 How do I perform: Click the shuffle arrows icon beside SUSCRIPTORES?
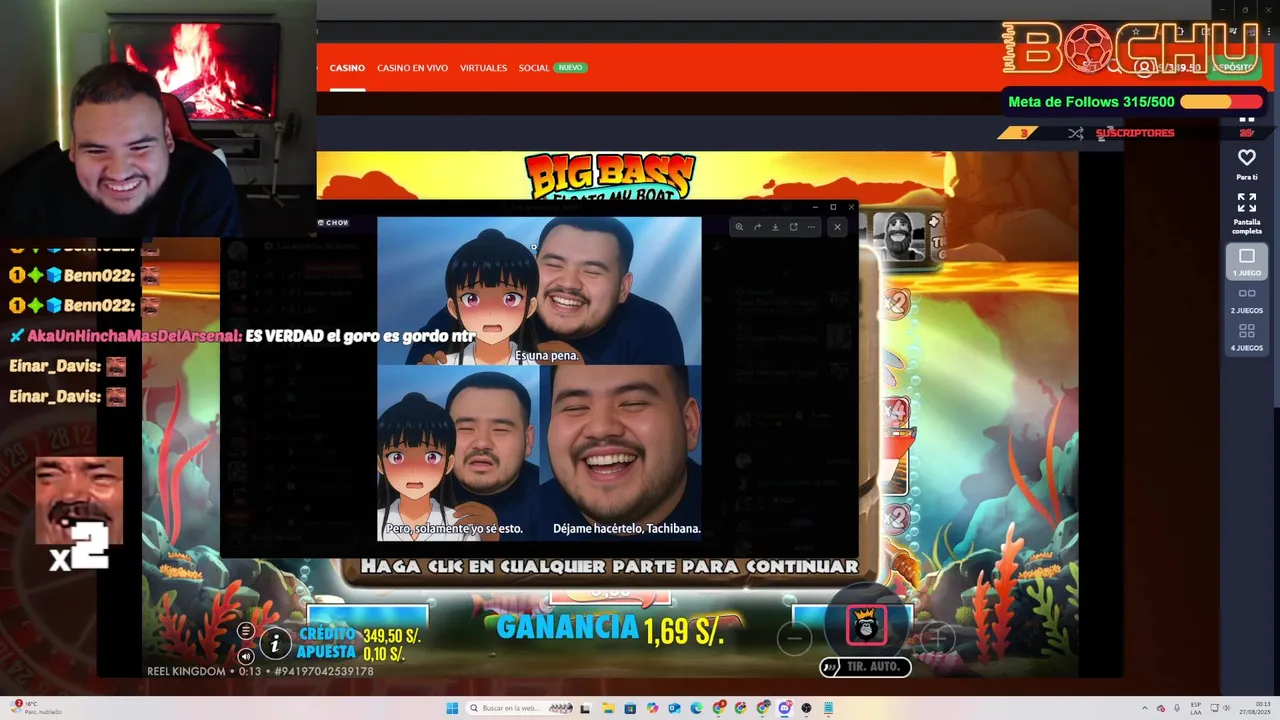[1075, 133]
